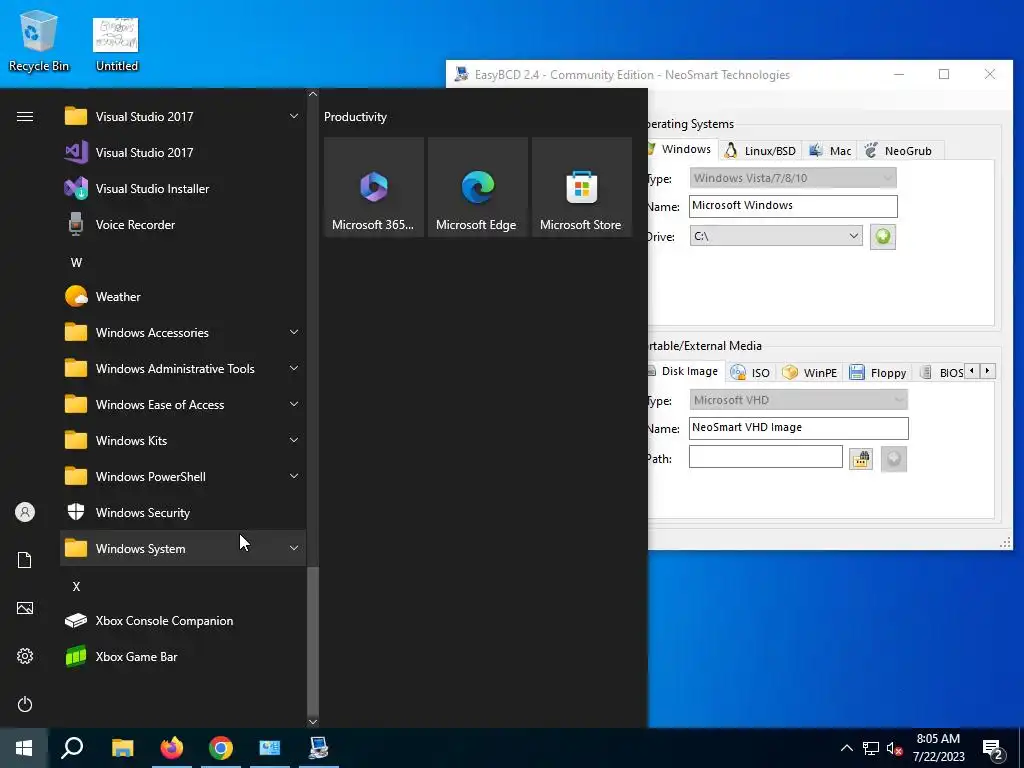Switch to the Mac tab

(830, 151)
